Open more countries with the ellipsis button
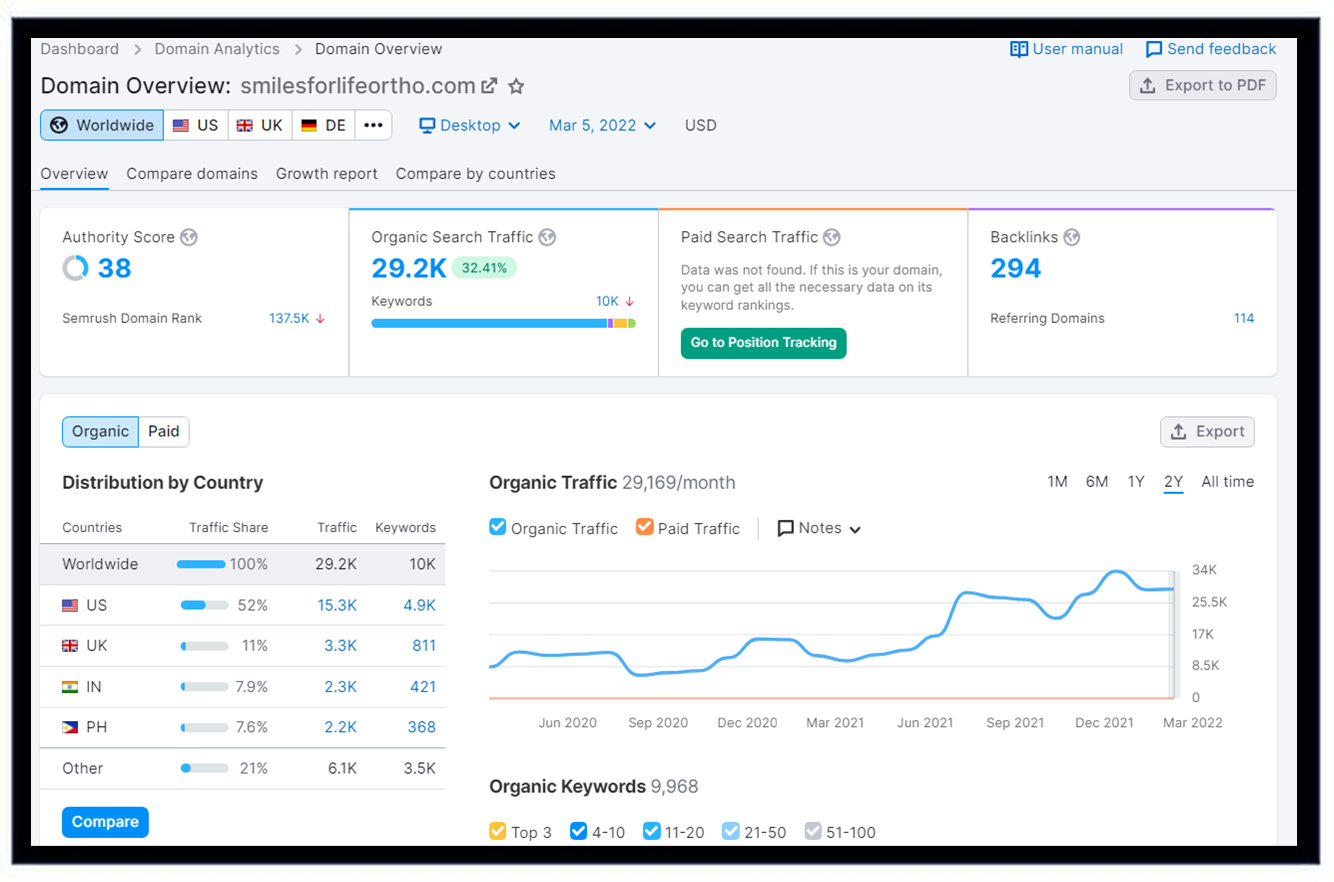 pos(373,125)
